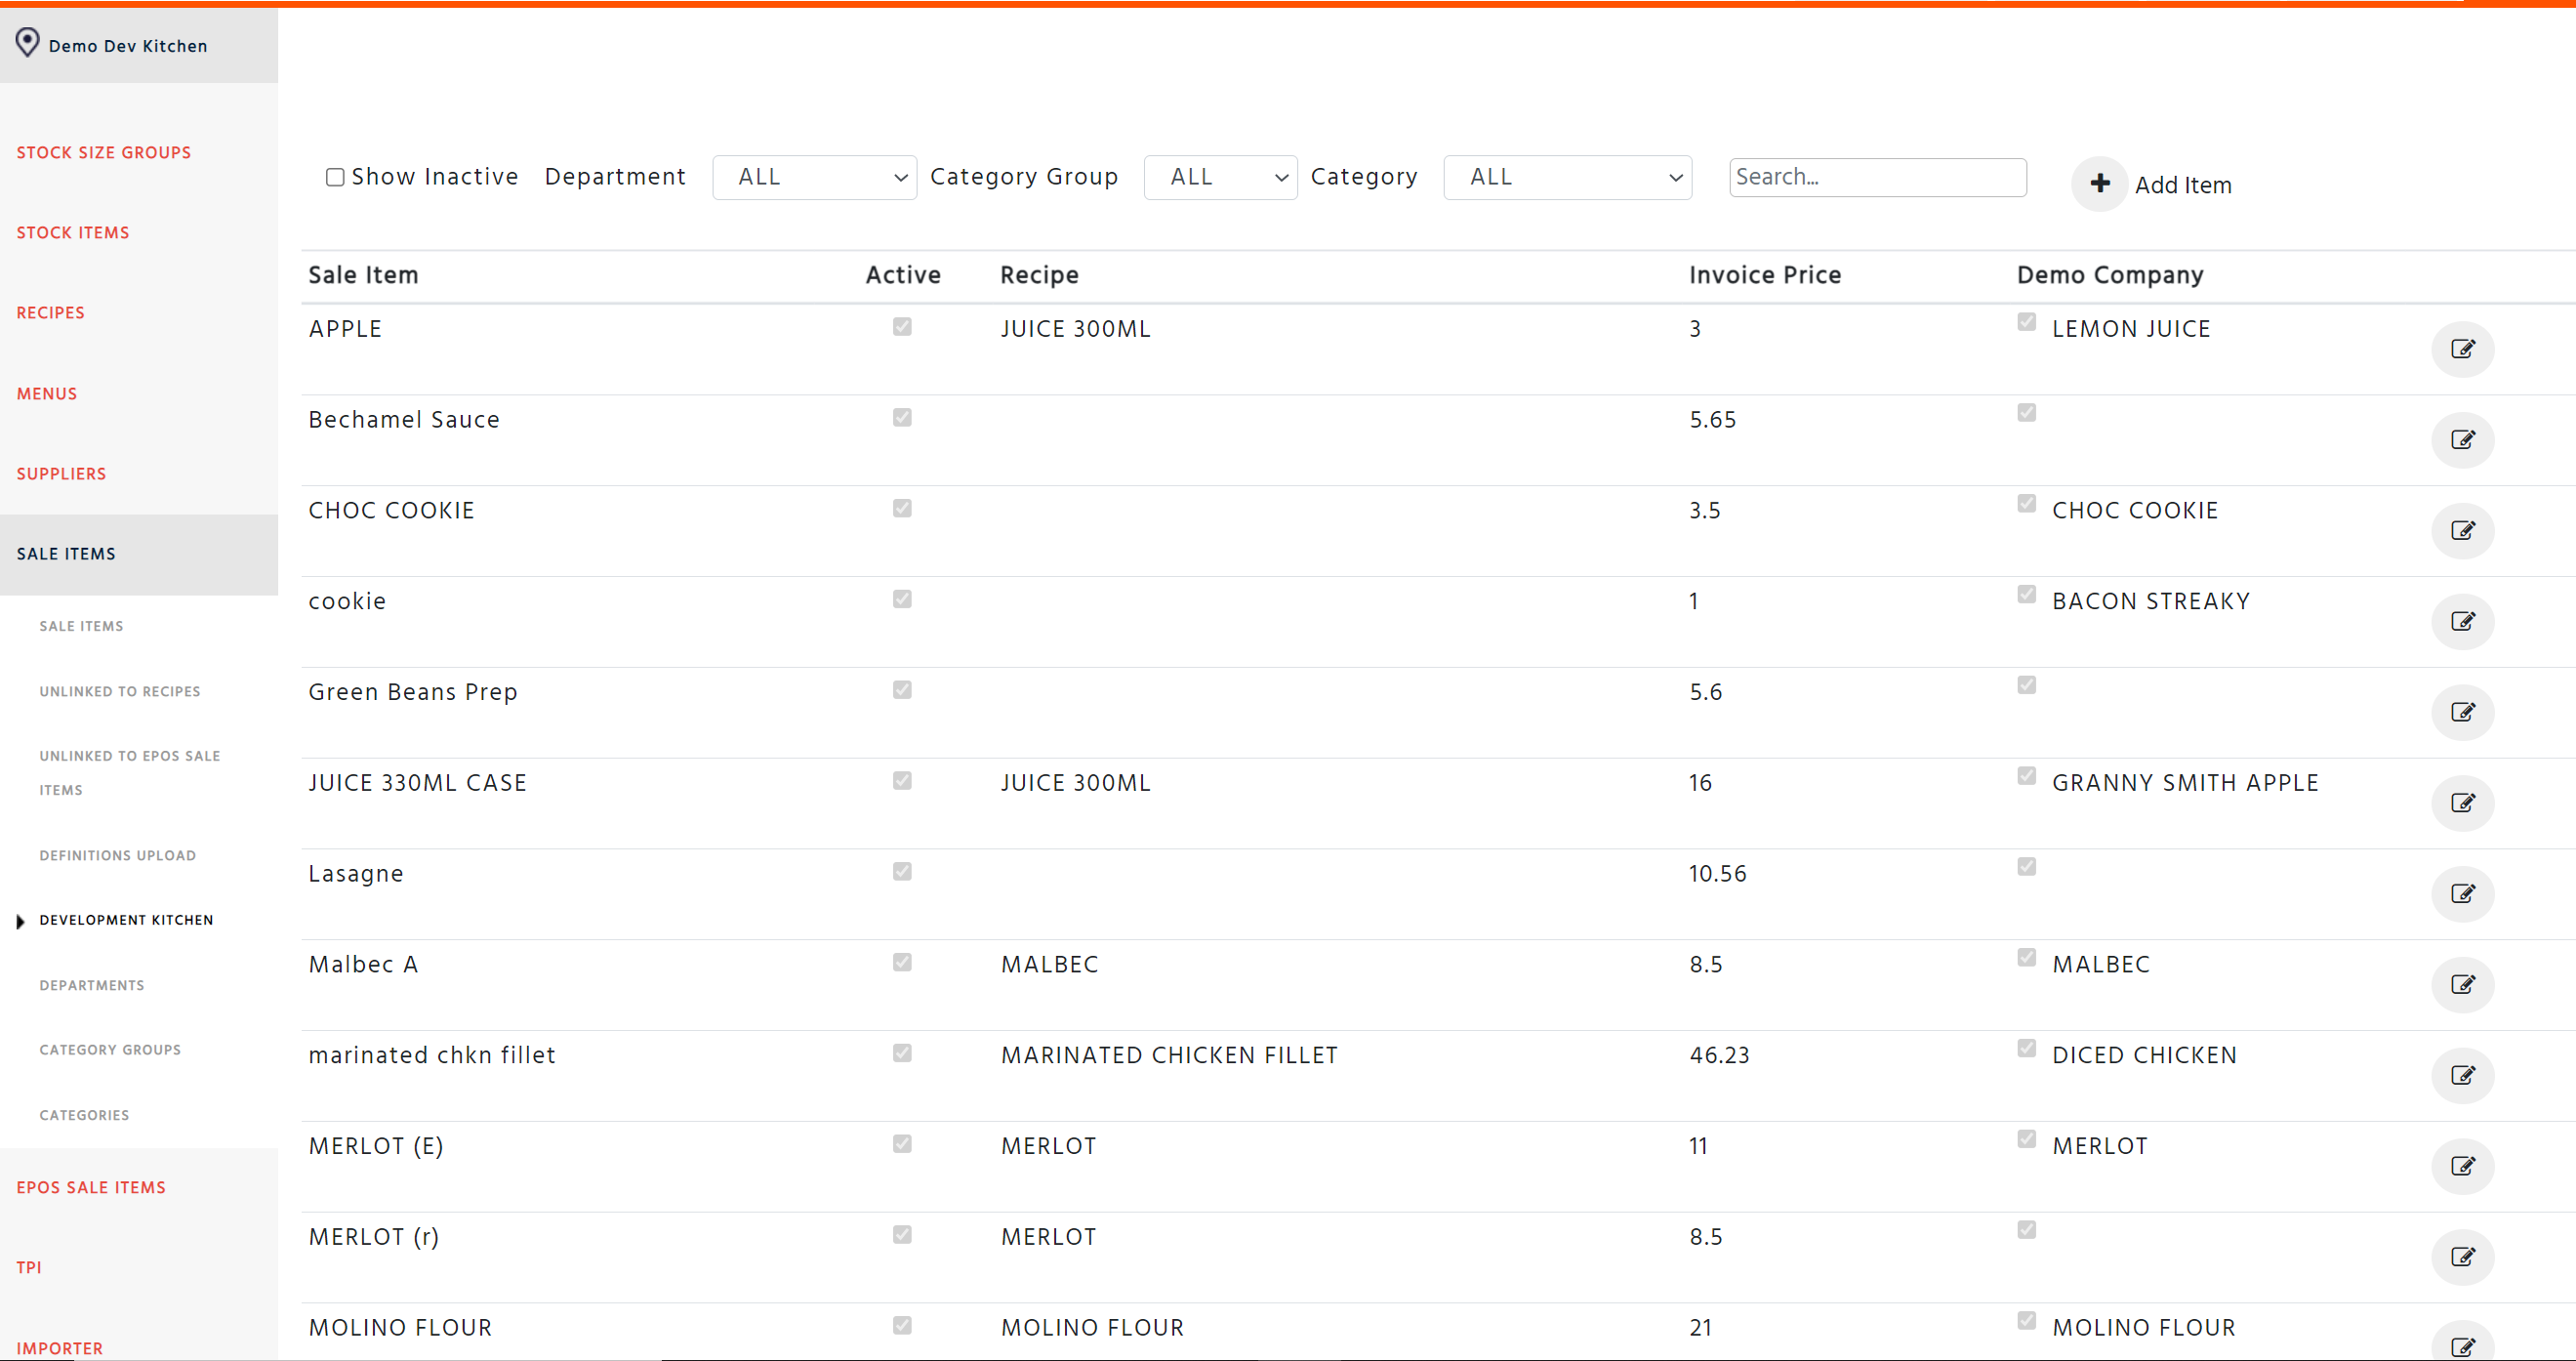Toggle Demo Company checkbox next to LEMON JUICE
Image resolution: width=2576 pixels, height=1361 pixels.
click(x=2026, y=322)
